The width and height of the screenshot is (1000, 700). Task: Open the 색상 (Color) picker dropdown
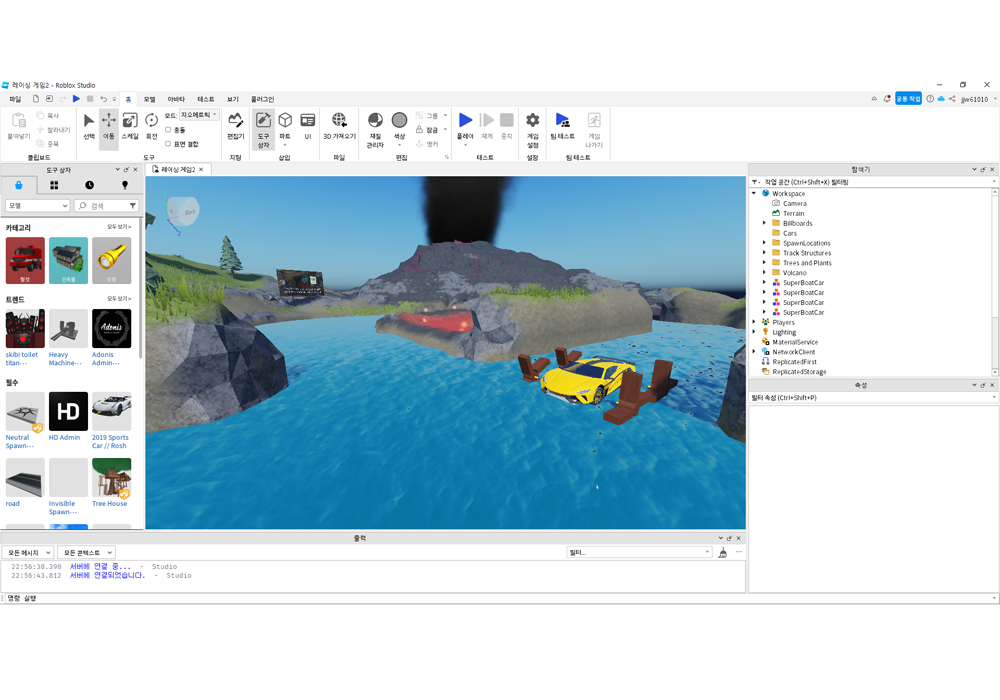coord(399,145)
